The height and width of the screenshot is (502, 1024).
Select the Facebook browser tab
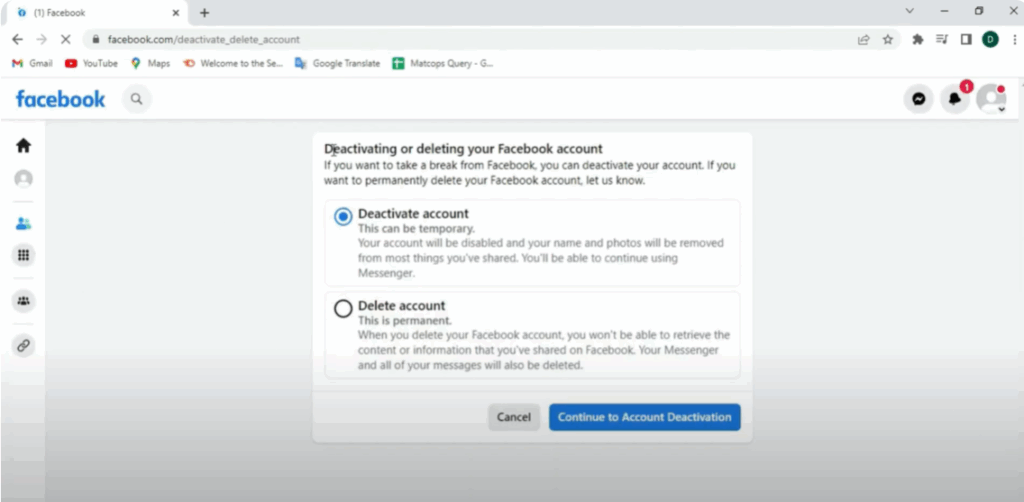click(96, 12)
